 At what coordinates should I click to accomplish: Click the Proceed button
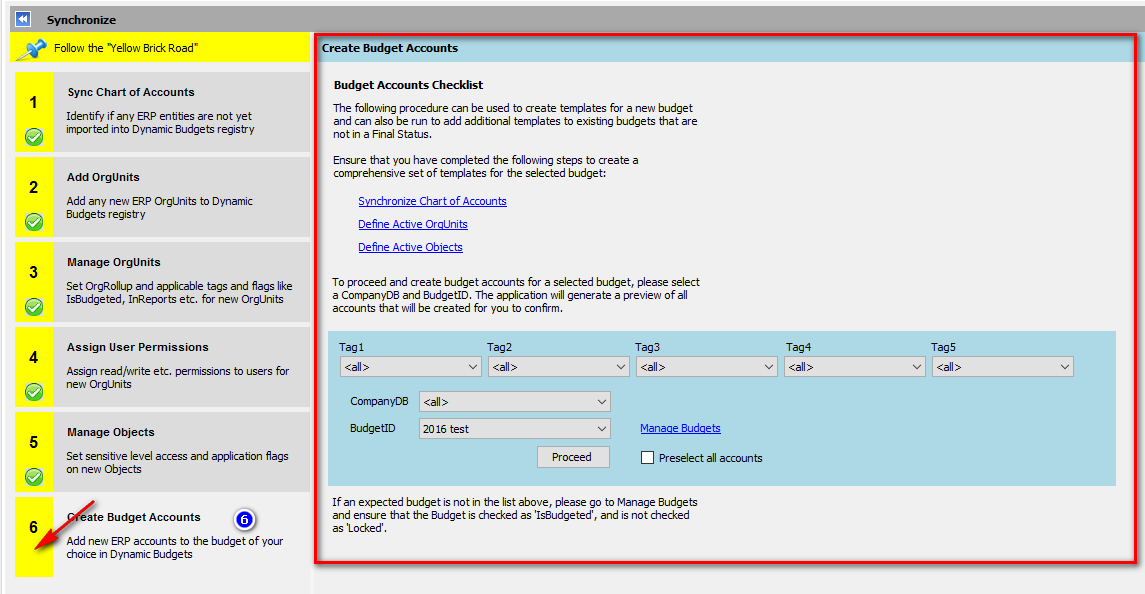pyautogui.click(x=573, y=457)
